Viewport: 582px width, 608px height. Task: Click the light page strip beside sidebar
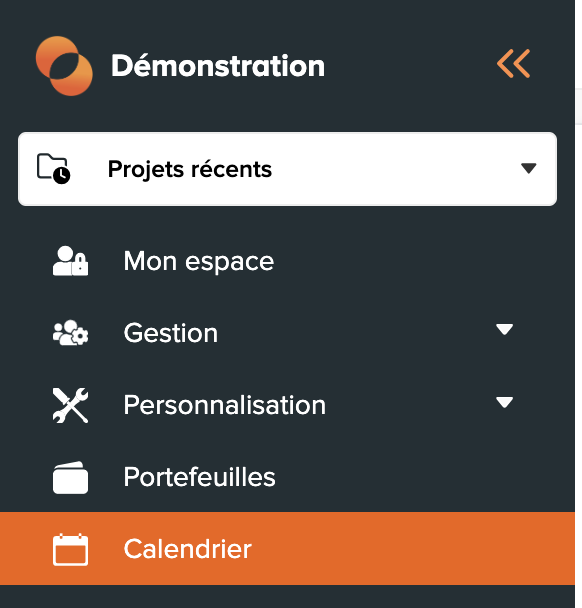[x=579, y=304]
